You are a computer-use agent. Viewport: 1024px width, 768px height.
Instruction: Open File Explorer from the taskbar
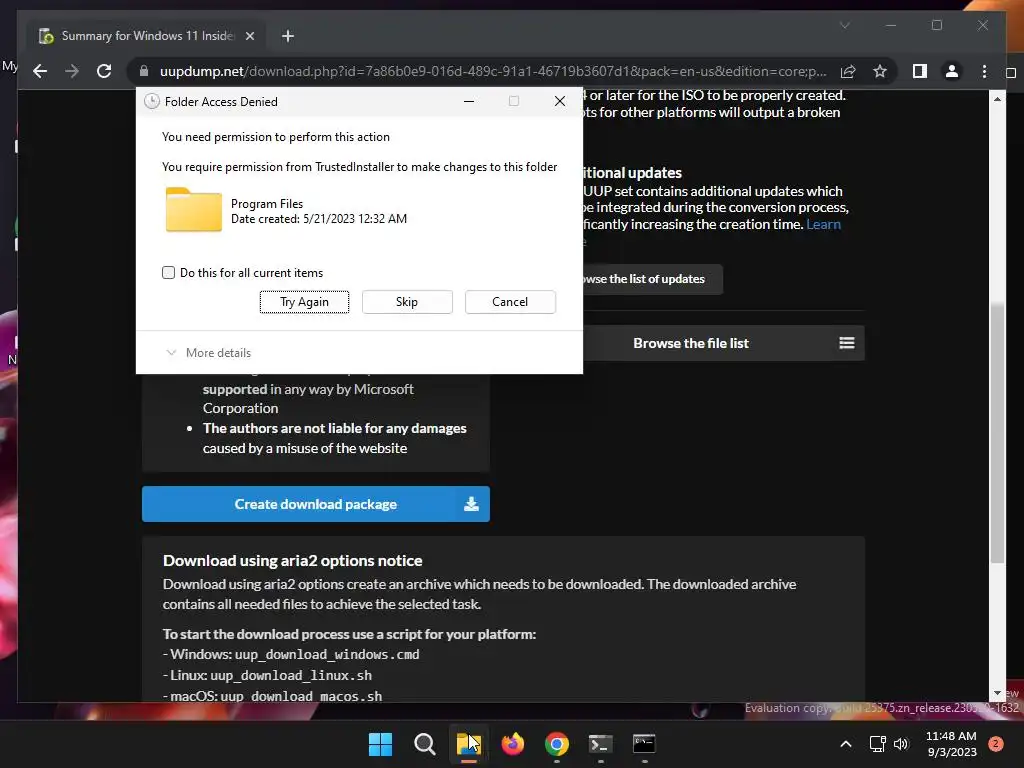coord(468,744)
